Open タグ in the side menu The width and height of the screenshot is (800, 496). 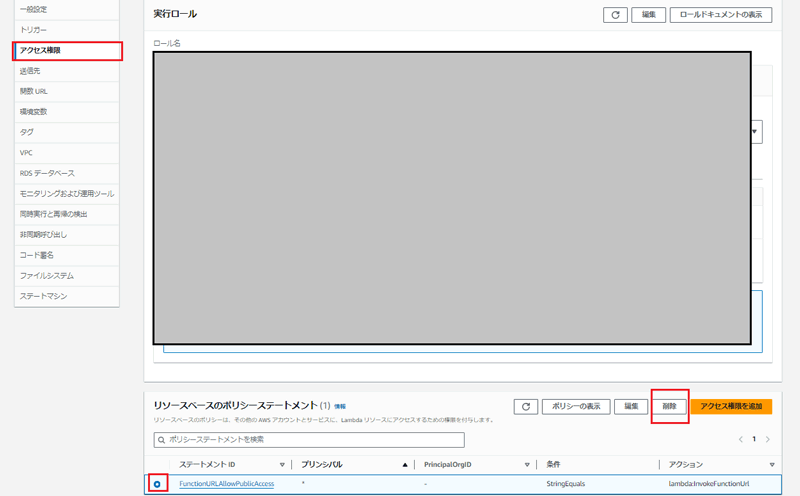[67, 132]
